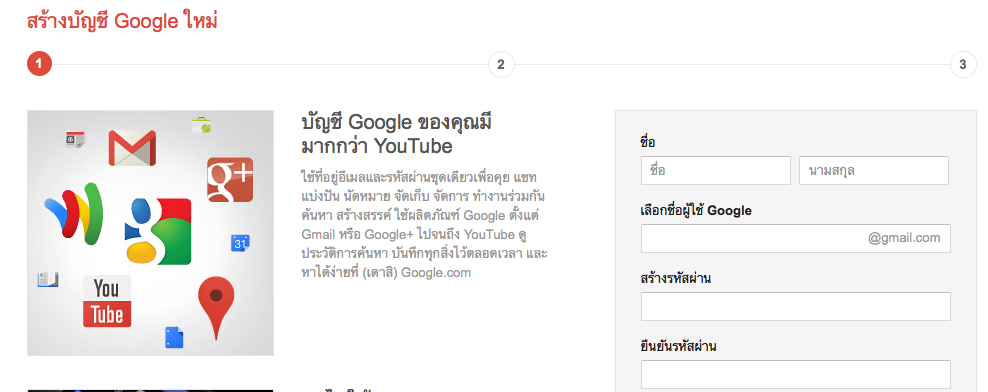Click the Google News newspaper icon

click(x=75, y=139)
